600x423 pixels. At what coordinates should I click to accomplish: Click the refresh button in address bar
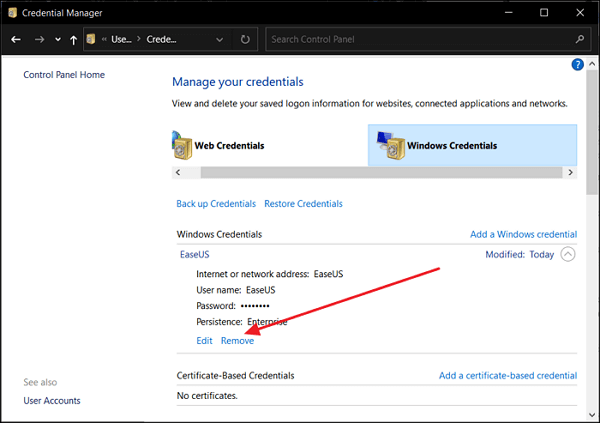[x=245, y=40]
